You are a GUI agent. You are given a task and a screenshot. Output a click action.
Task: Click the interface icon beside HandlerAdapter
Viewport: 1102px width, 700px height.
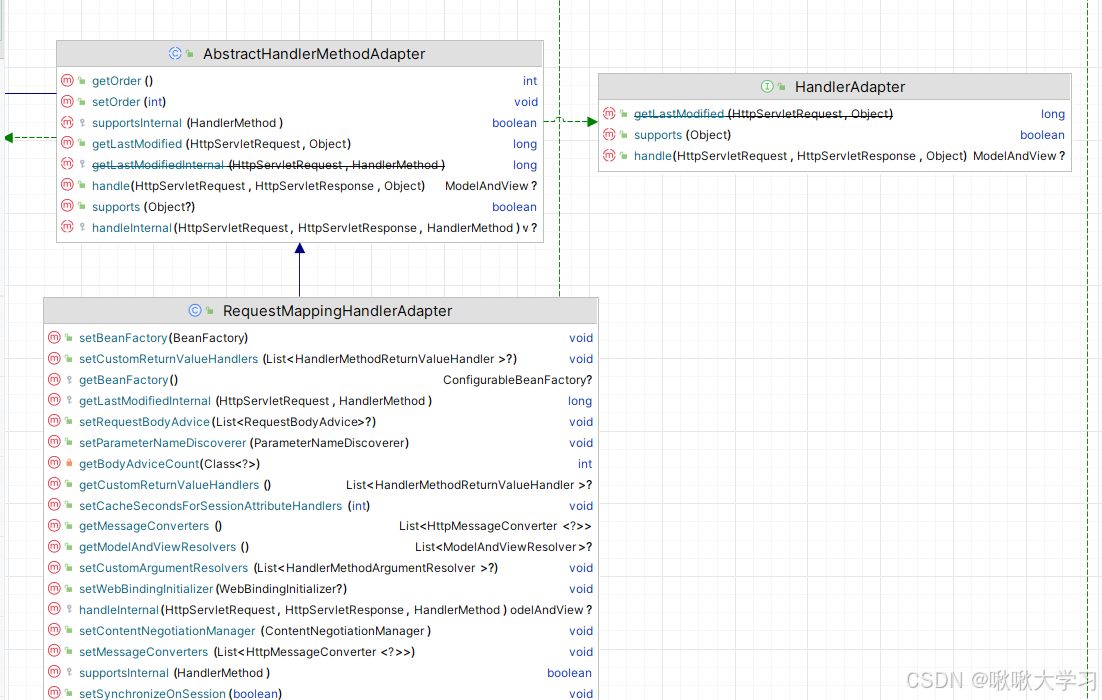click(x=767, y=86)
